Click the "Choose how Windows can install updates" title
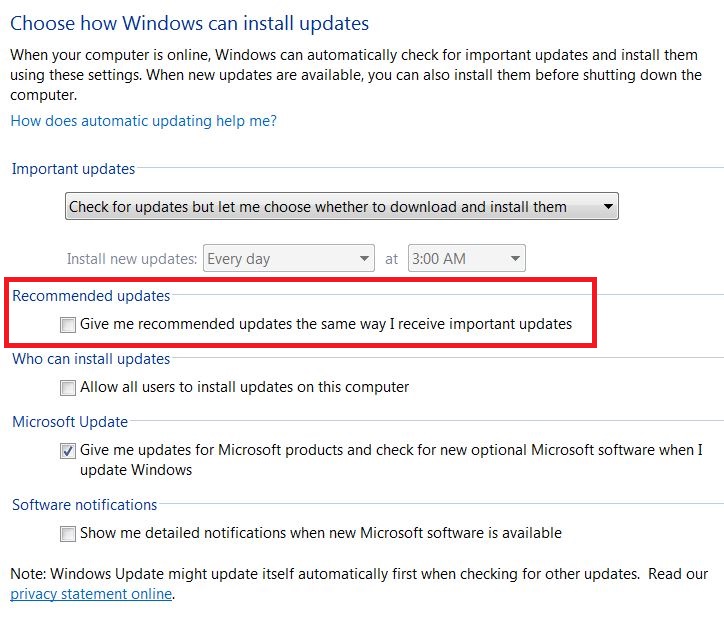The height and width of the screenshot is (628, 724). pyautogui.click(x=189, y=24)
